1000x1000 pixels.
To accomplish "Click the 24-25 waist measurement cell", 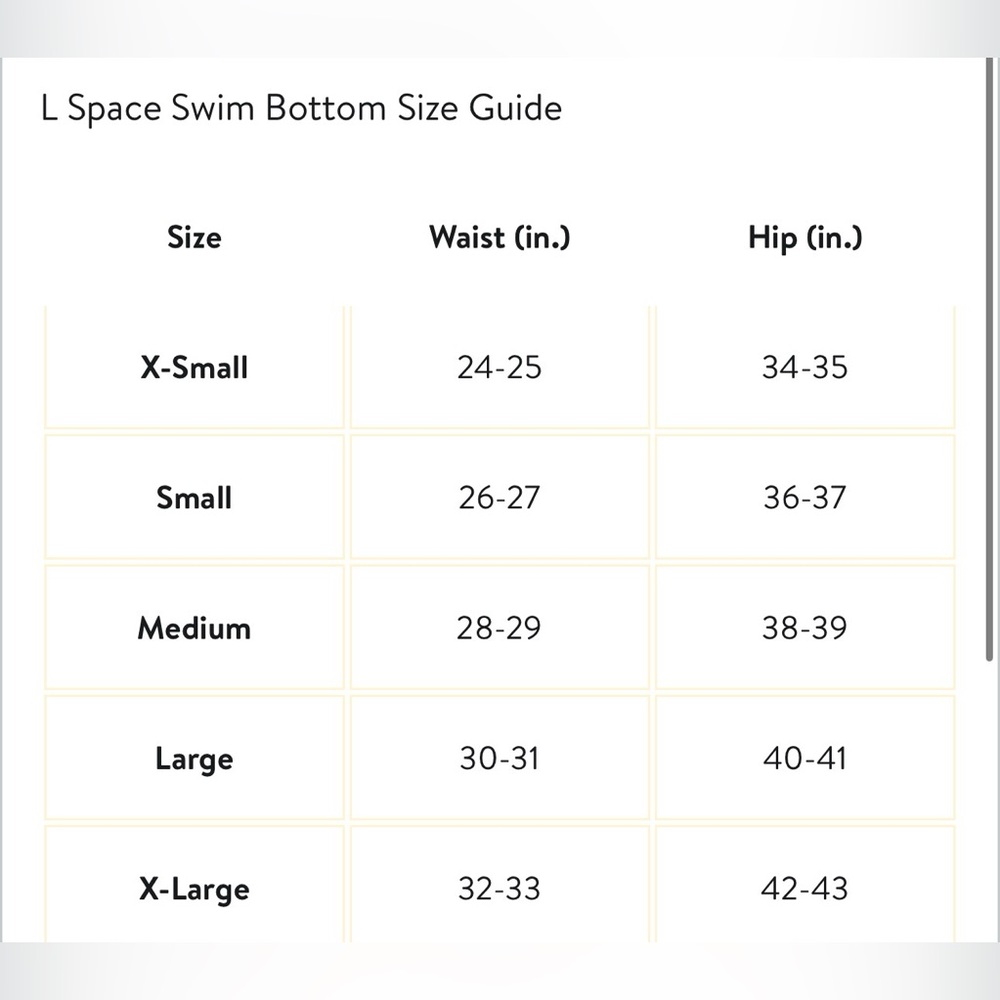I will [x=499, y=367].
